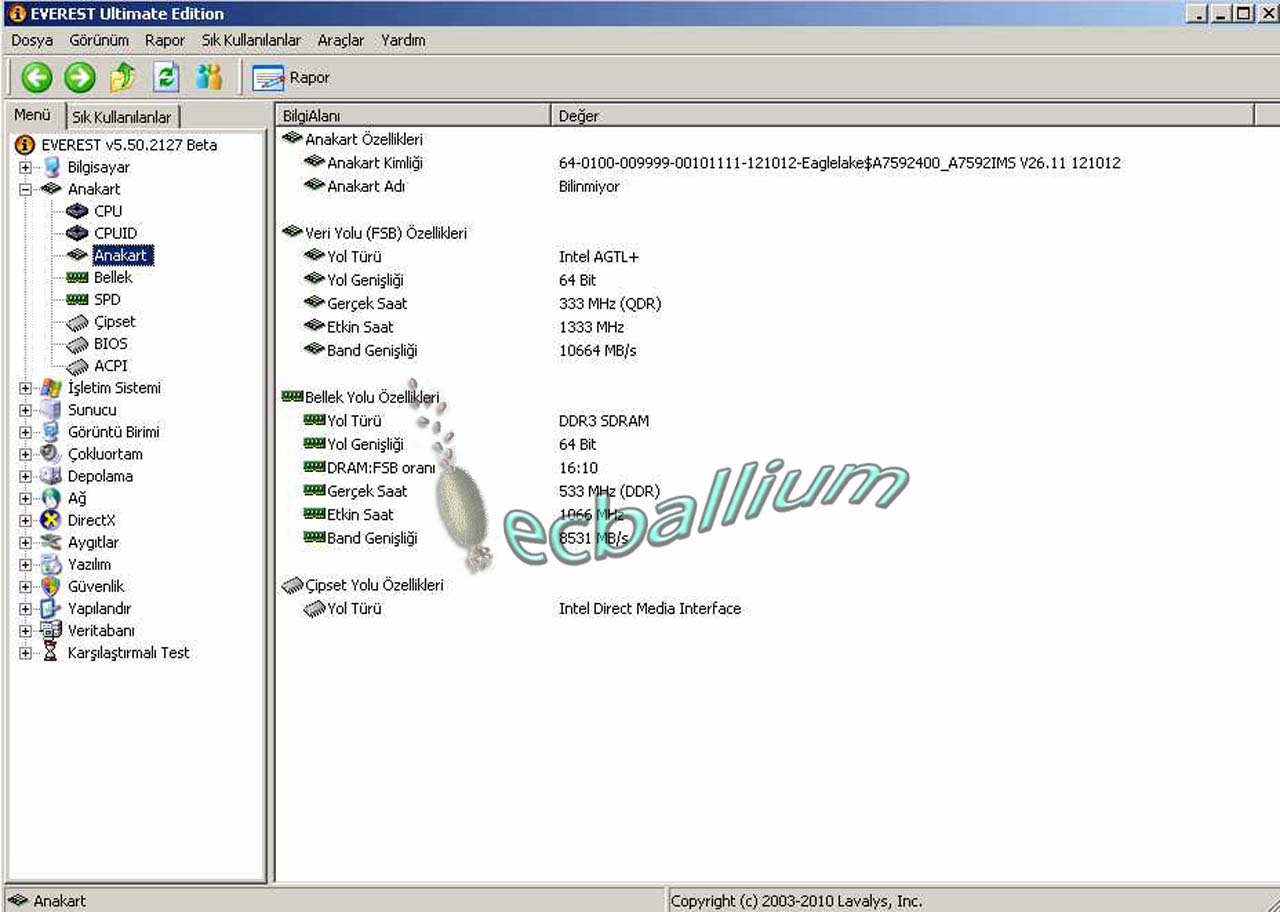Screen dimensions: 1280x912
Task: Open the Sık Kullanılanlar menu
Action: 251,40
